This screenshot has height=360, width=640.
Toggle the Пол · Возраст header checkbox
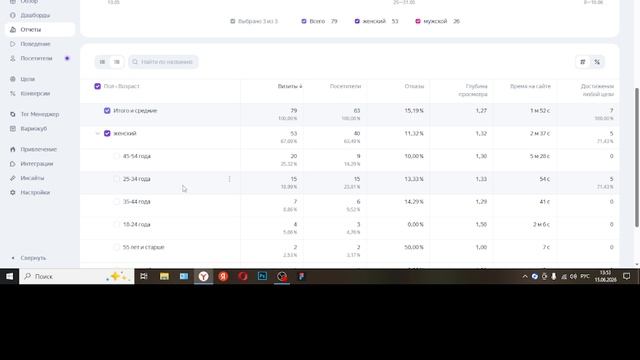click(x=97, y=86)
